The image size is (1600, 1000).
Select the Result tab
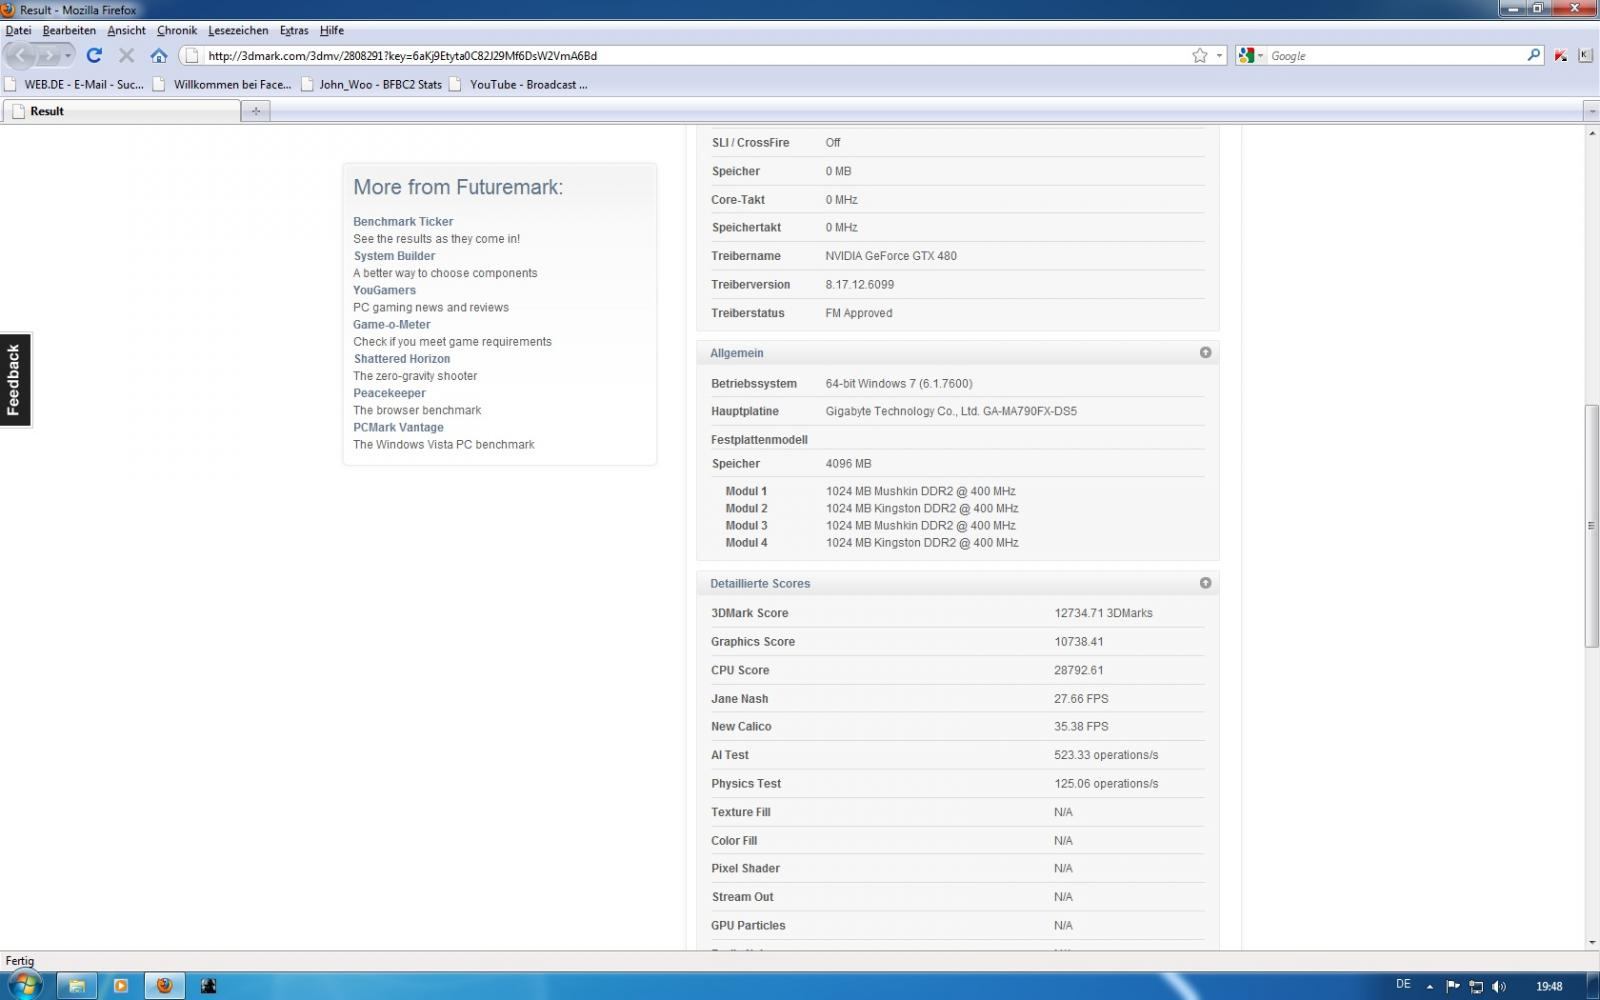point(121,111)
